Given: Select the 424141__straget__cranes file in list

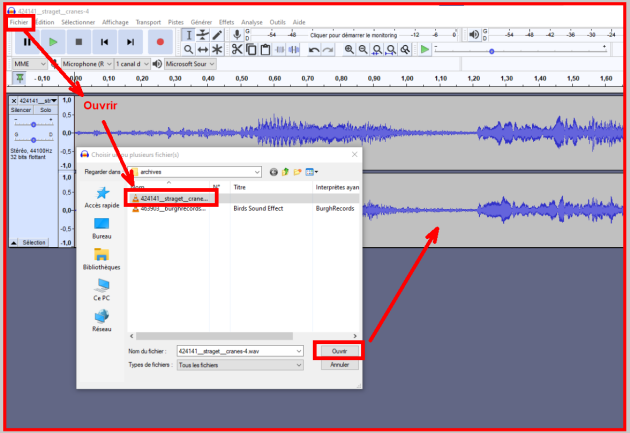Looking at the screenshot, I should 174,198.
